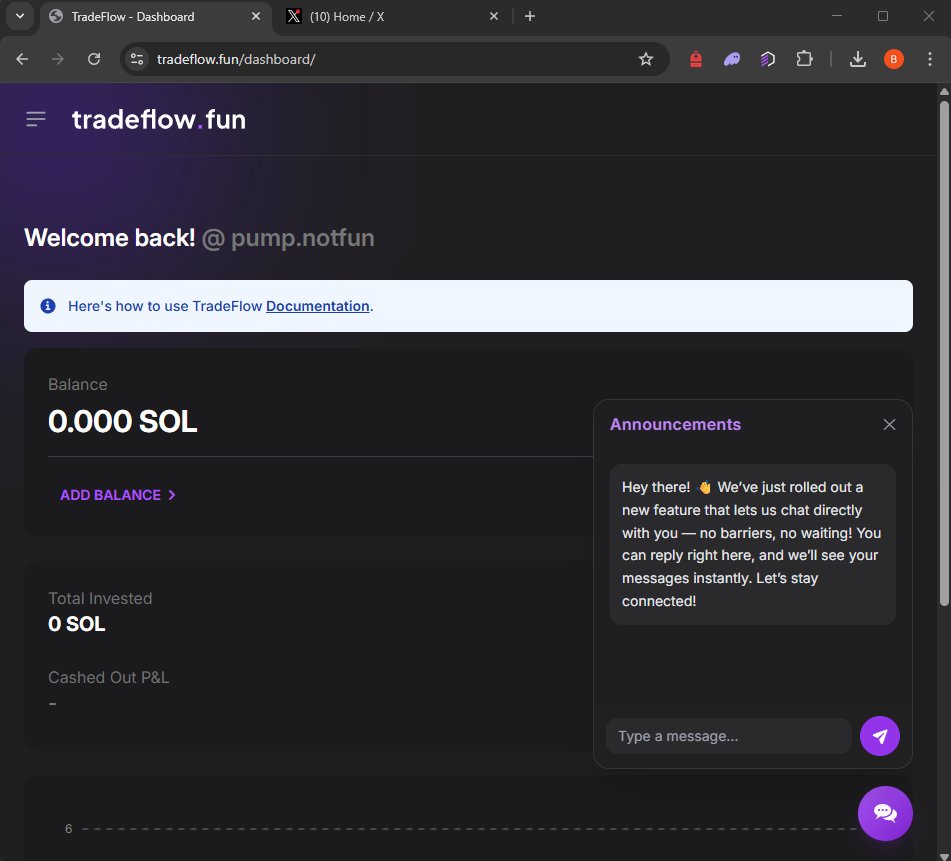The width and height of the screenshot is (951, 861).
Task: Send the chat message with paper plane
Action: point(879,736)
